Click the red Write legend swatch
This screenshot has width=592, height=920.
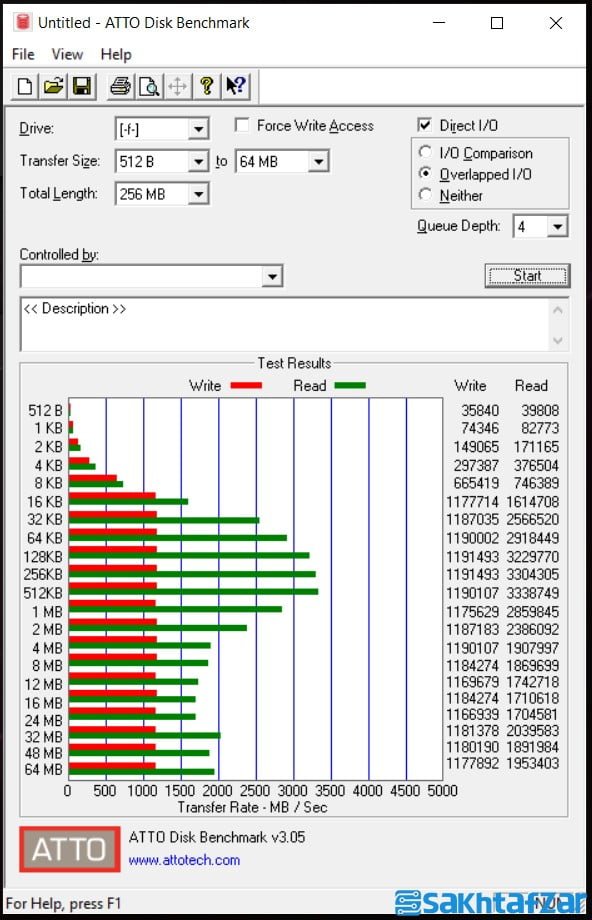tap(246, 385)
